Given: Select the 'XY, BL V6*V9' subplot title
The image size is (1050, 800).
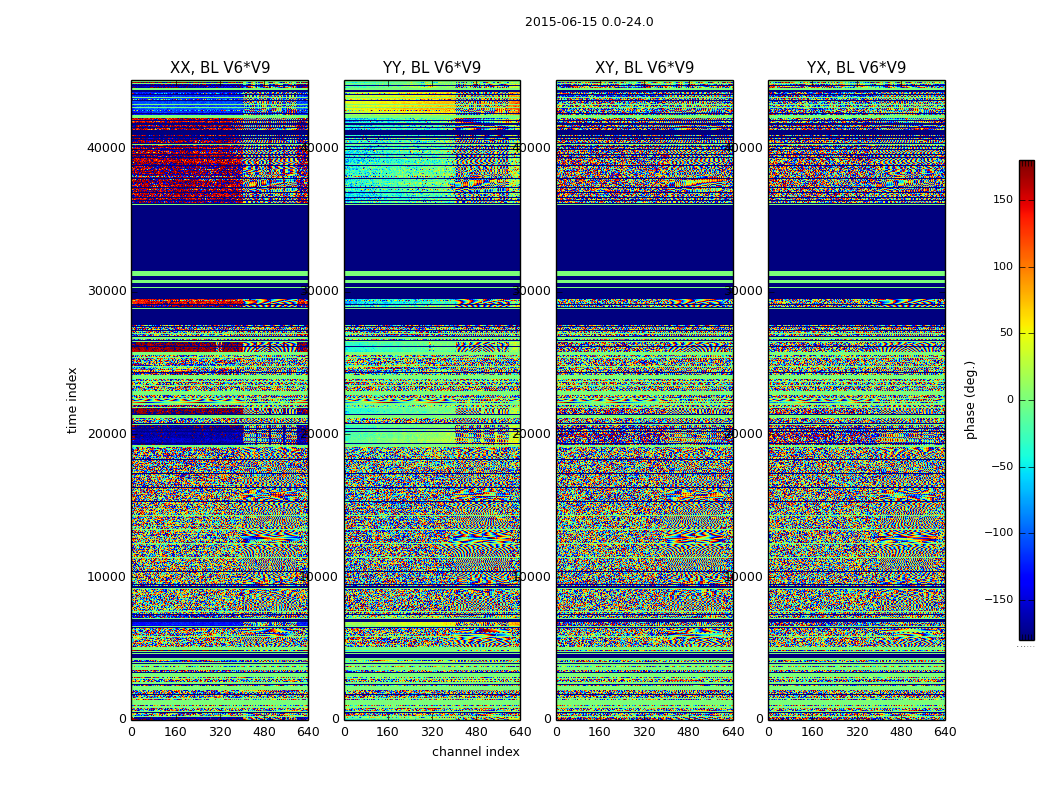Looking at the screenshot, I should pyautogui.click(x=644, y=68).
